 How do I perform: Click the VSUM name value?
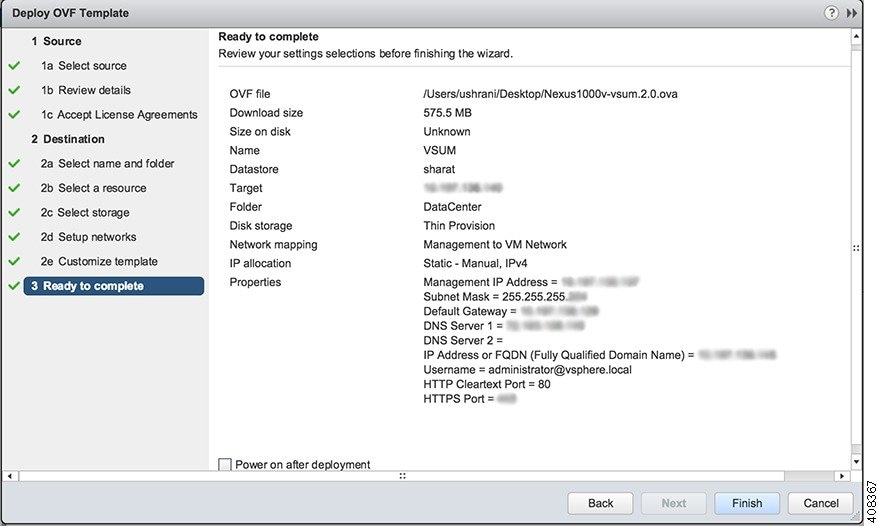coord(440,150)
